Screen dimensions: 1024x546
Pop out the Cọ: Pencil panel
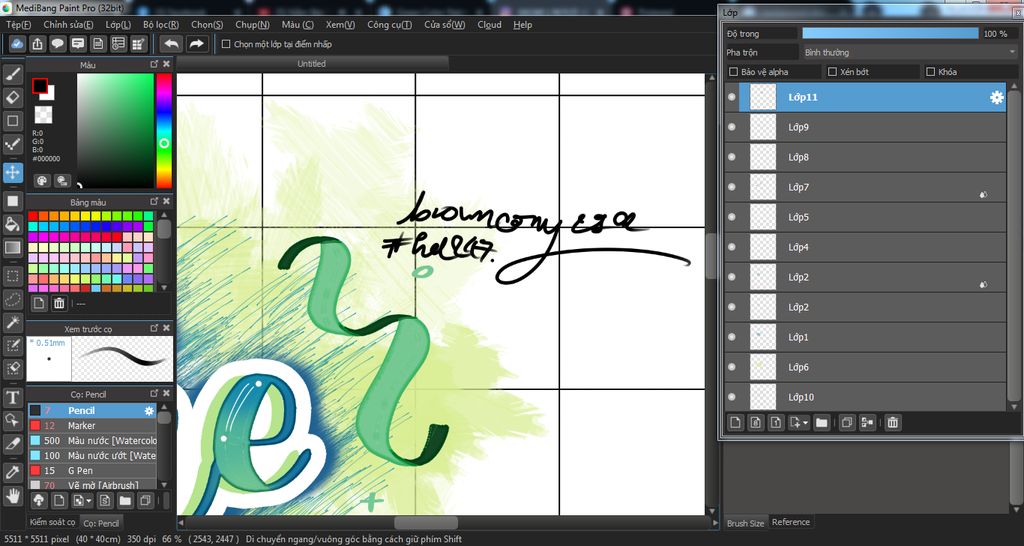click(x=154, y=394)
